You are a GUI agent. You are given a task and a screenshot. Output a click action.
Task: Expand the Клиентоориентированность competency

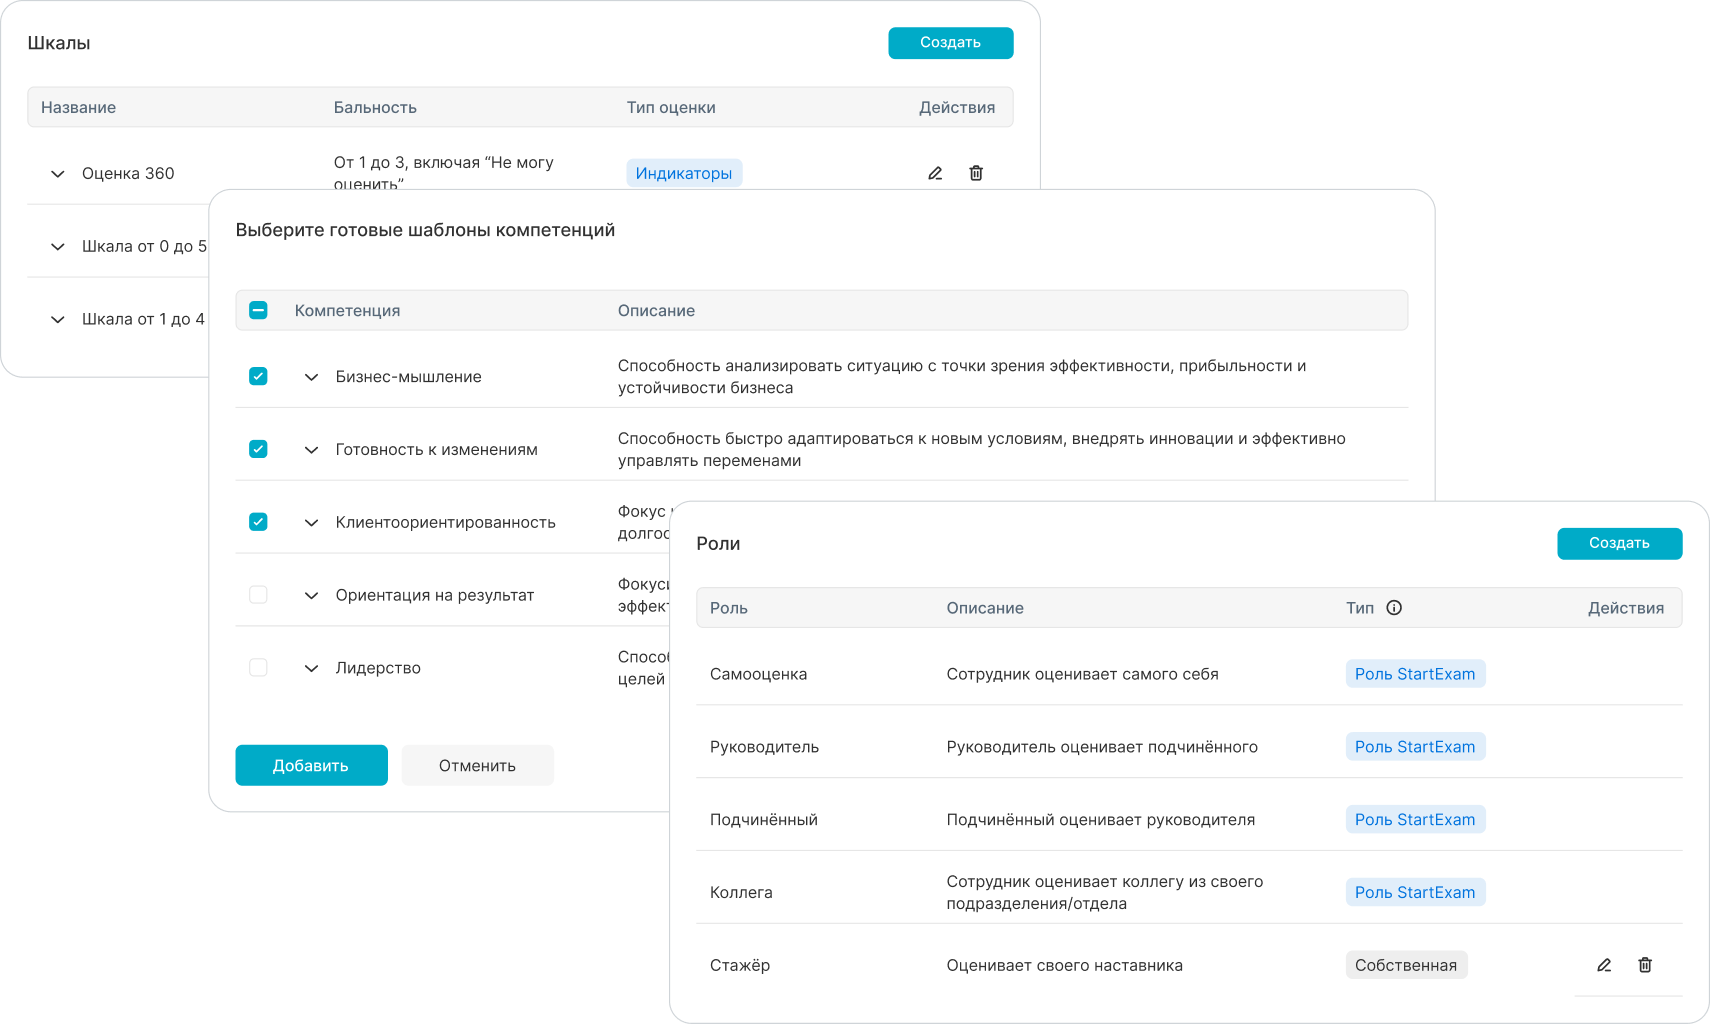click(311, 523)
